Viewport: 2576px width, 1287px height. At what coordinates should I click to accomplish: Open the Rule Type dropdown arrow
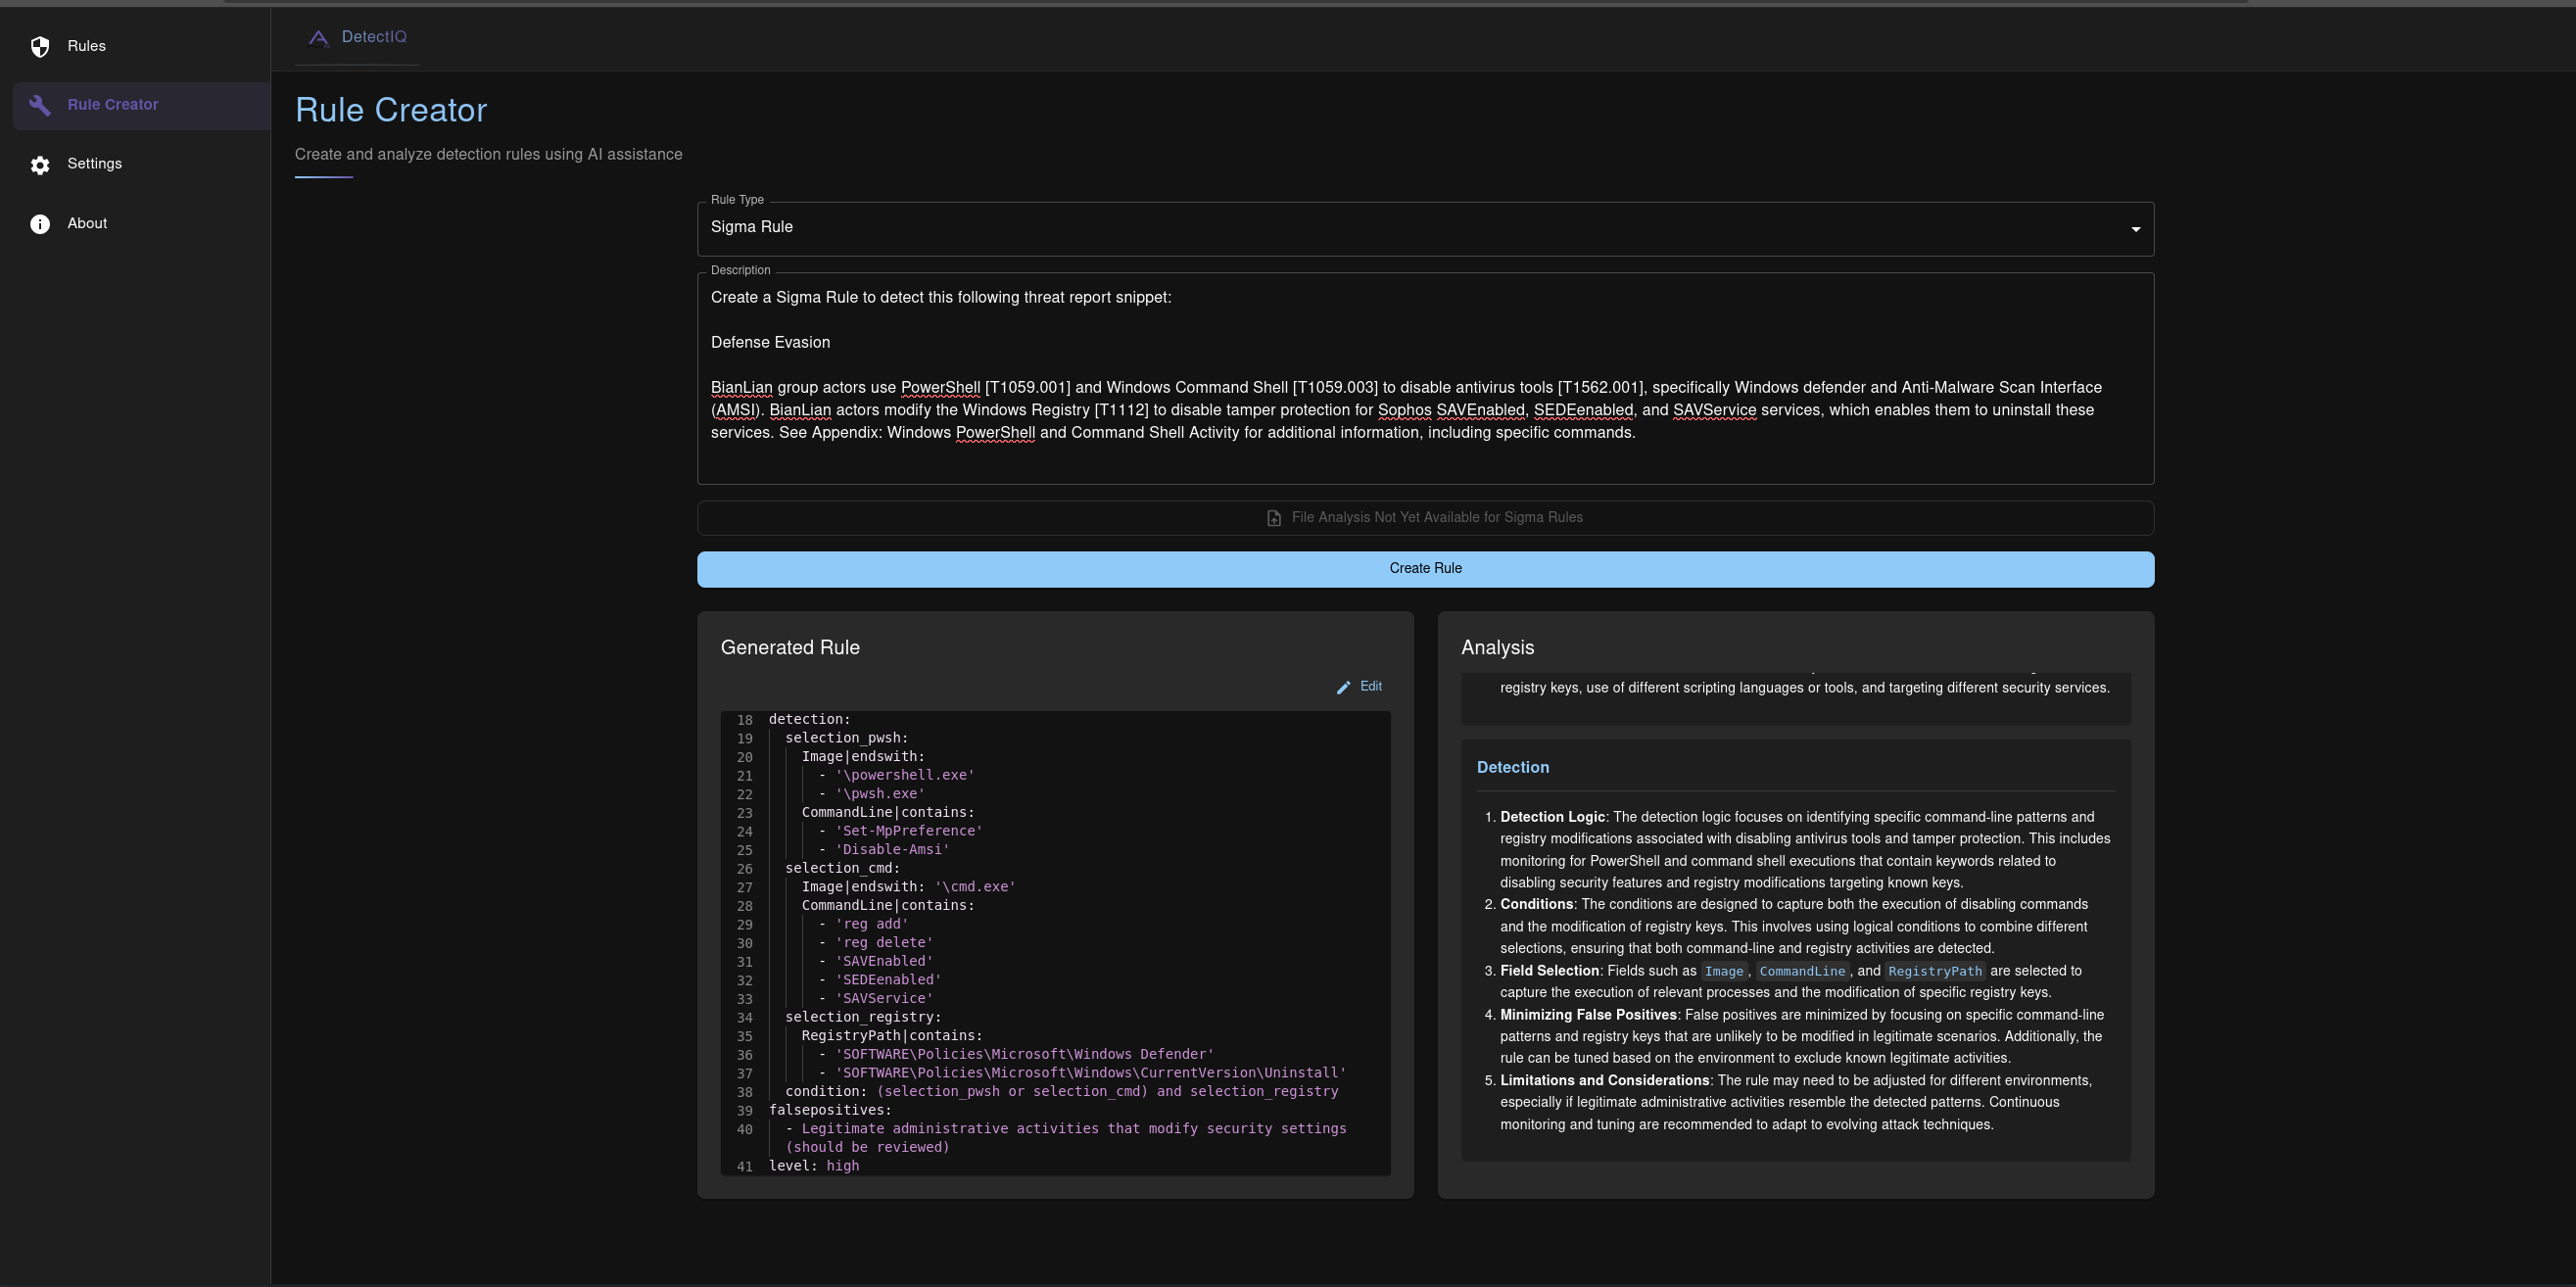(2135, 229)
